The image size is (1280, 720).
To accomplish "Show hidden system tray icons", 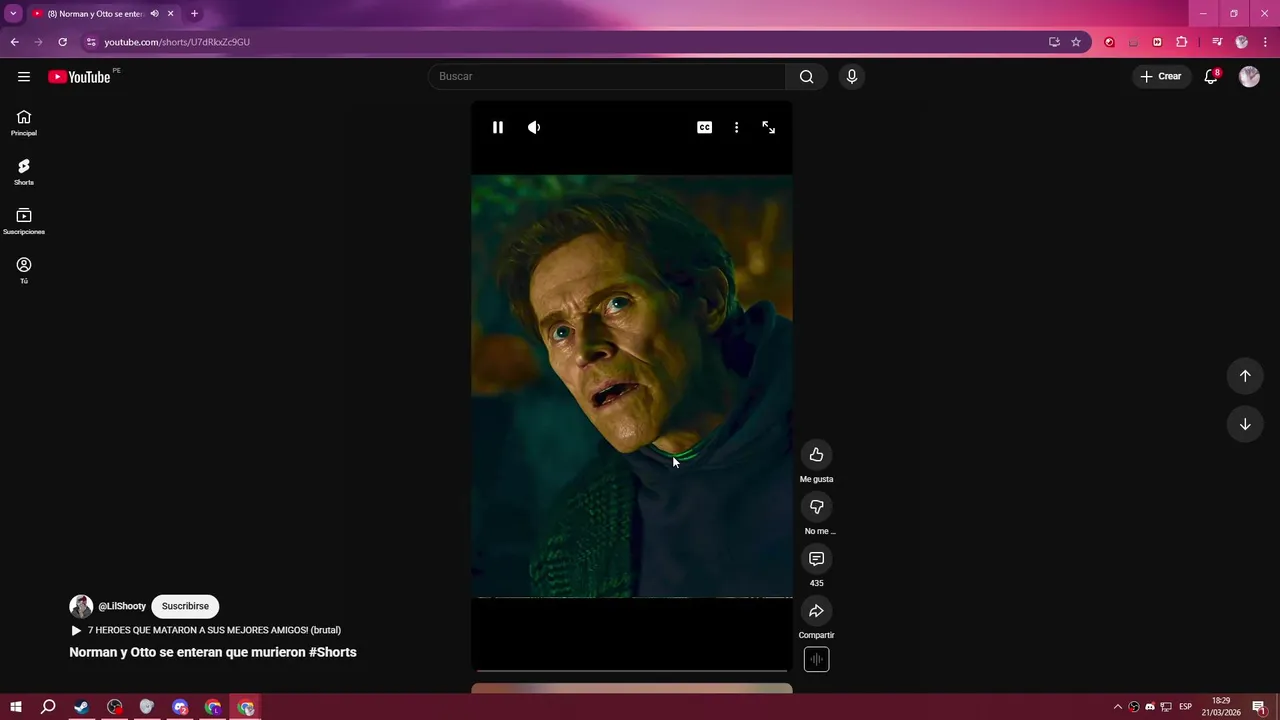I will point(1118,707).
